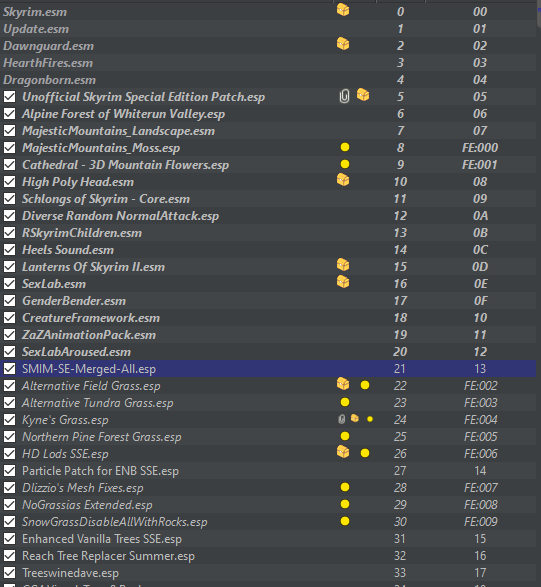Image resolution: width=541 pixels, height=587 pixels.
Task: Select the GenderBender.esm plugin name
Action: [x=74, y=301]
